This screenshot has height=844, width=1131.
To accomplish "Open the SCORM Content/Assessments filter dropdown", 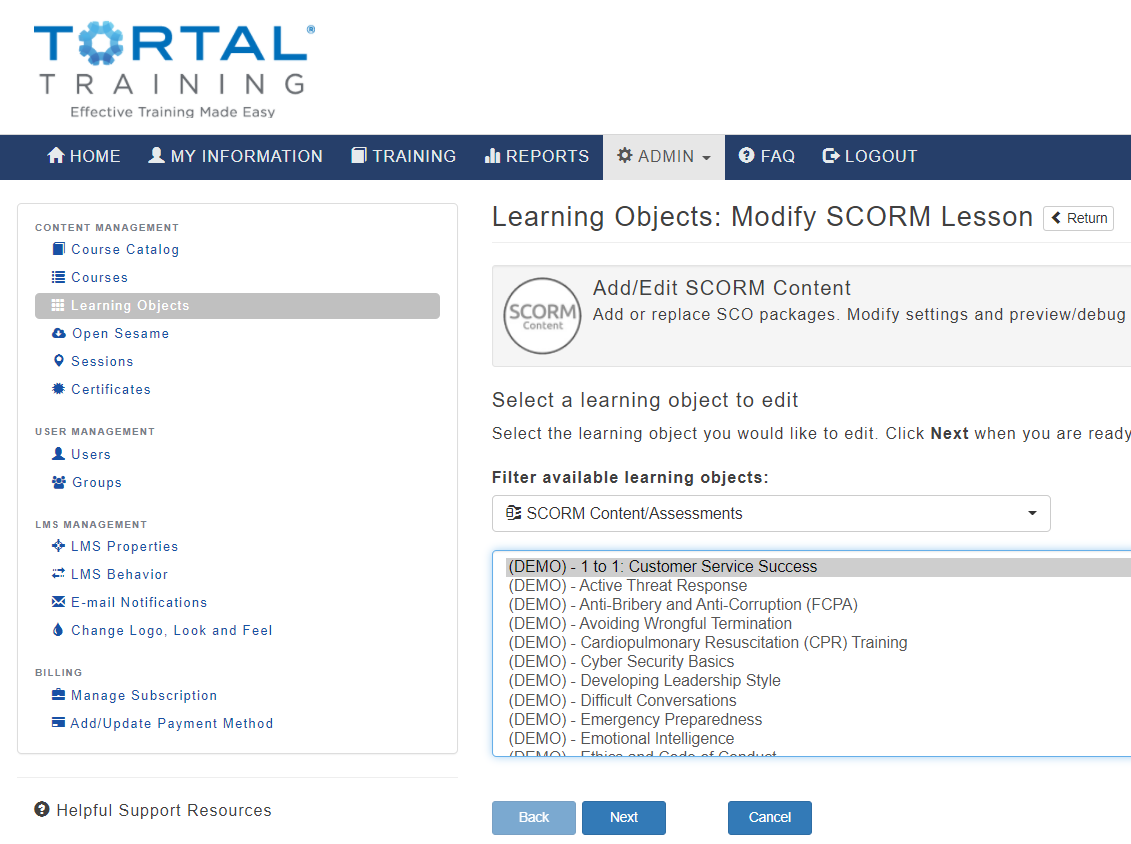I will pyautogui.click(x=771, y=514).
